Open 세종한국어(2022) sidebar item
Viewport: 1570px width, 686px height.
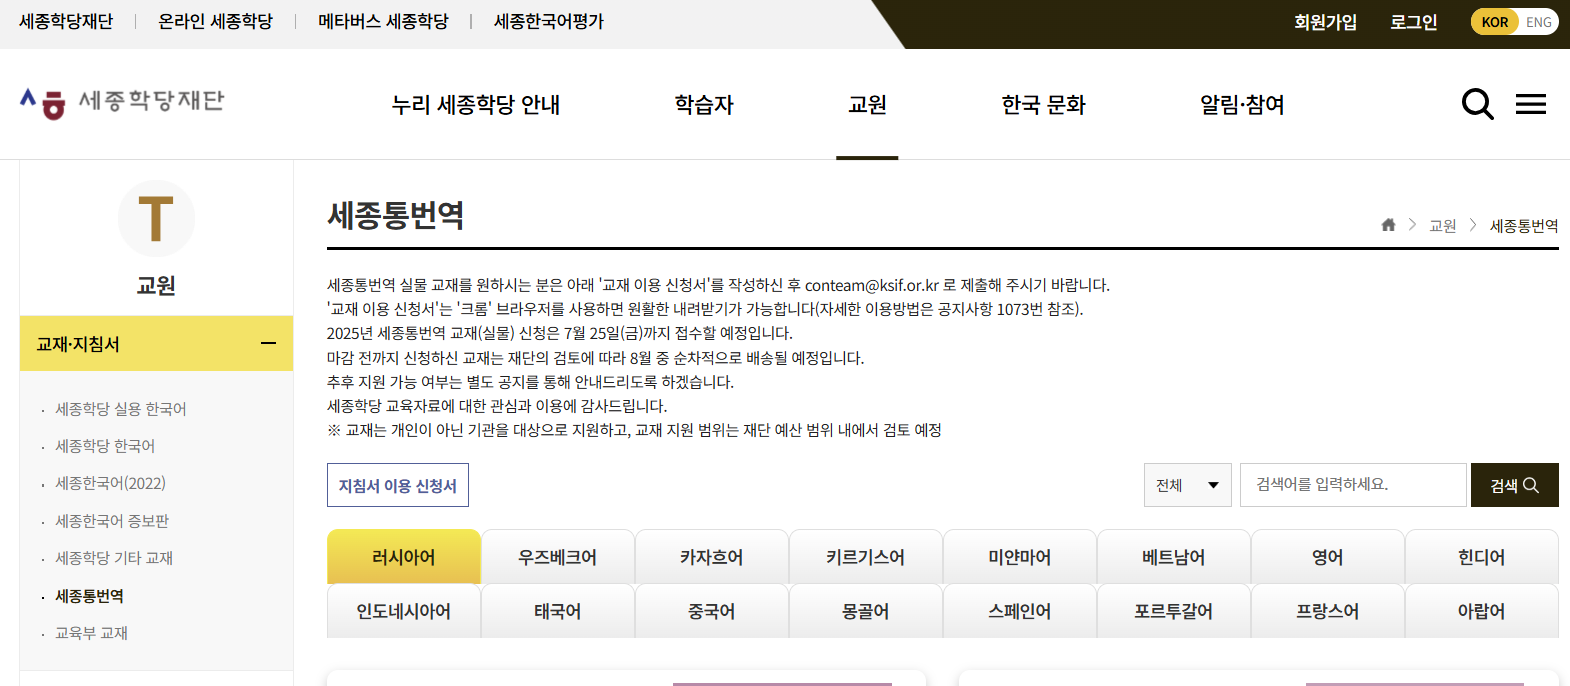coord(110,483)
